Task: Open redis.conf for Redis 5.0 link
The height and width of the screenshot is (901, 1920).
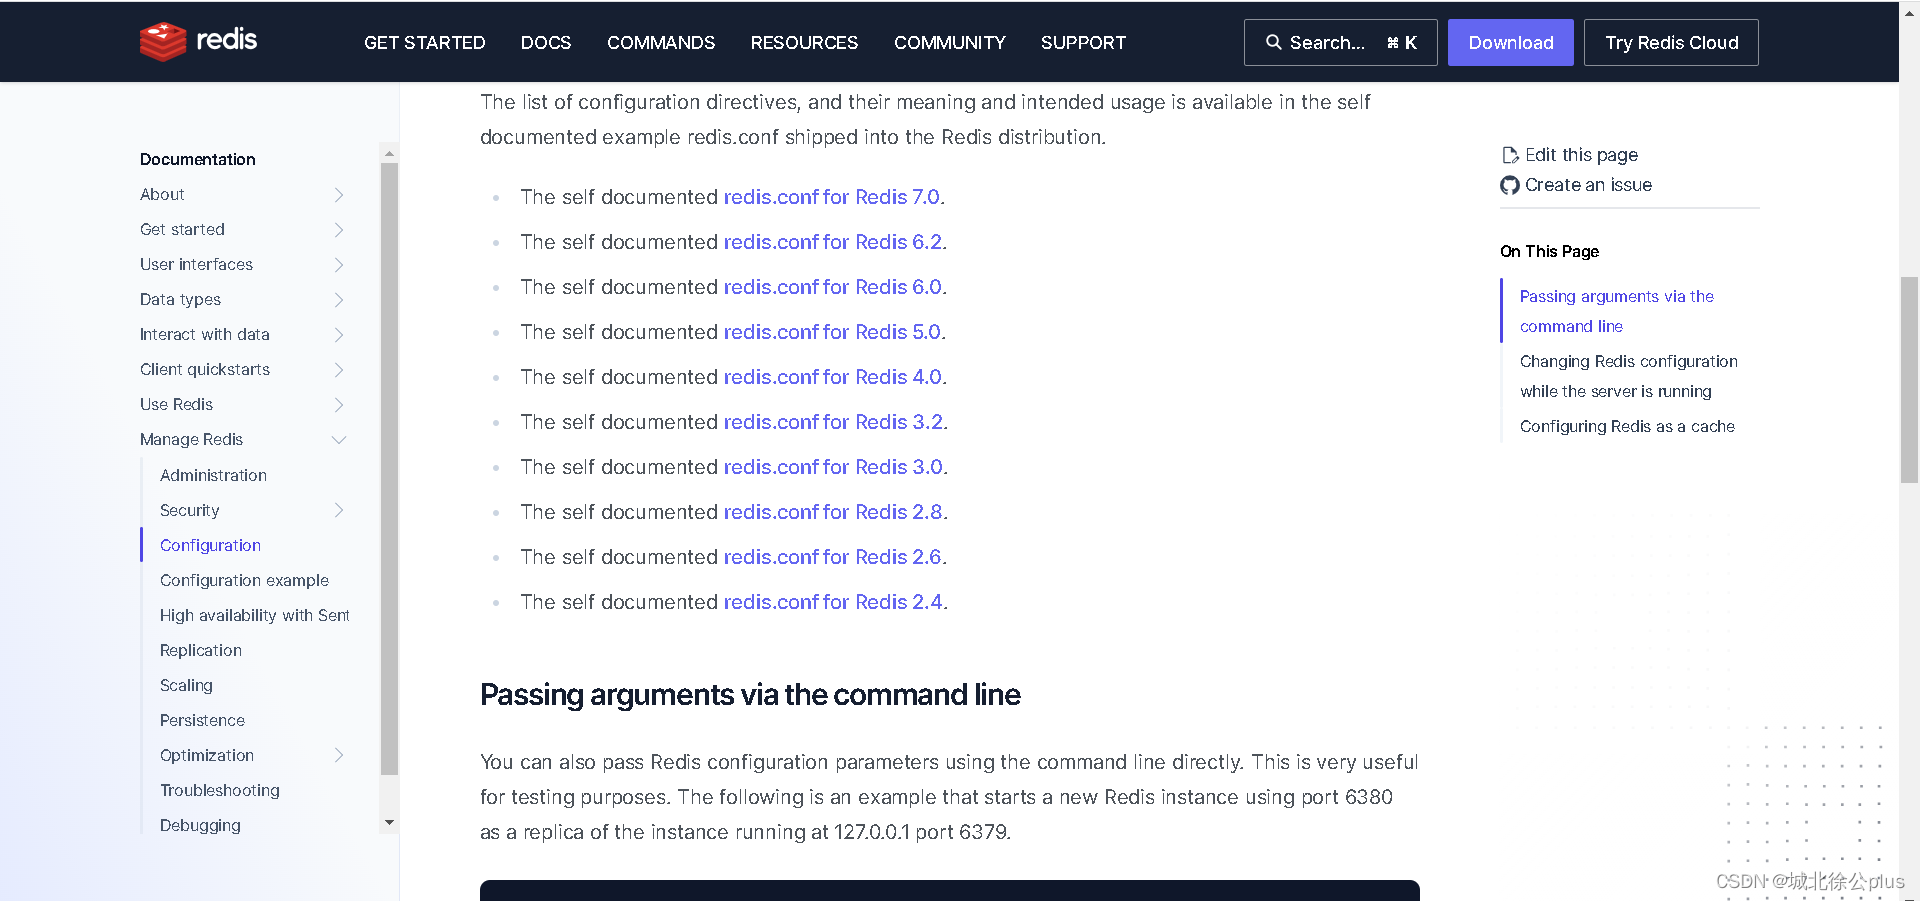Action: click(832, 332)
